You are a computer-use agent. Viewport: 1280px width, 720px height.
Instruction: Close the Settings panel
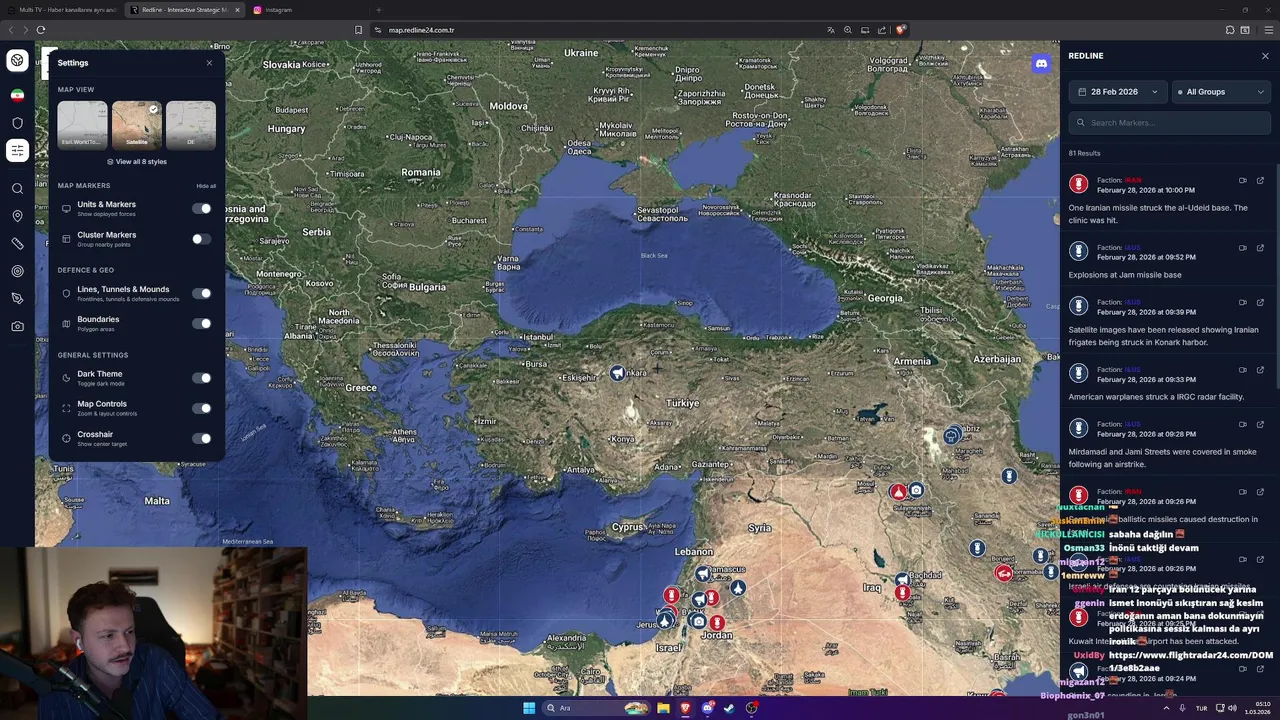(209, 63)
